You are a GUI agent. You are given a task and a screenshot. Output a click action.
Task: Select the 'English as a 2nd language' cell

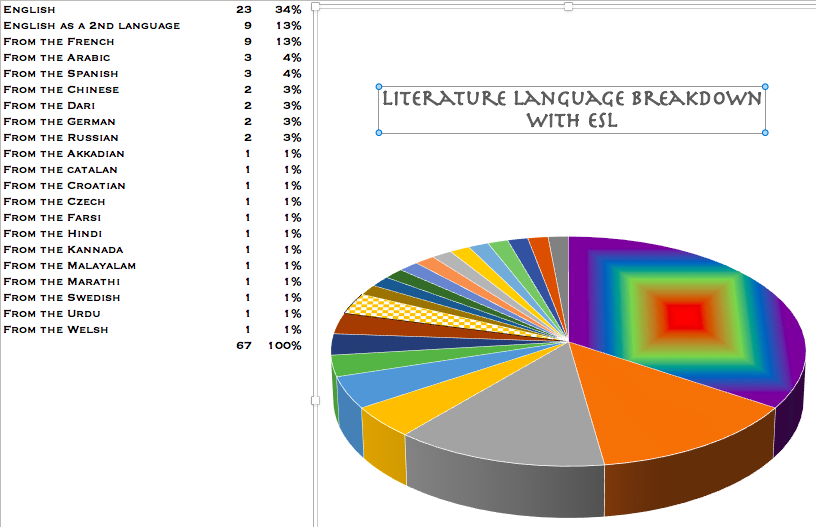(x=92, y=25)
